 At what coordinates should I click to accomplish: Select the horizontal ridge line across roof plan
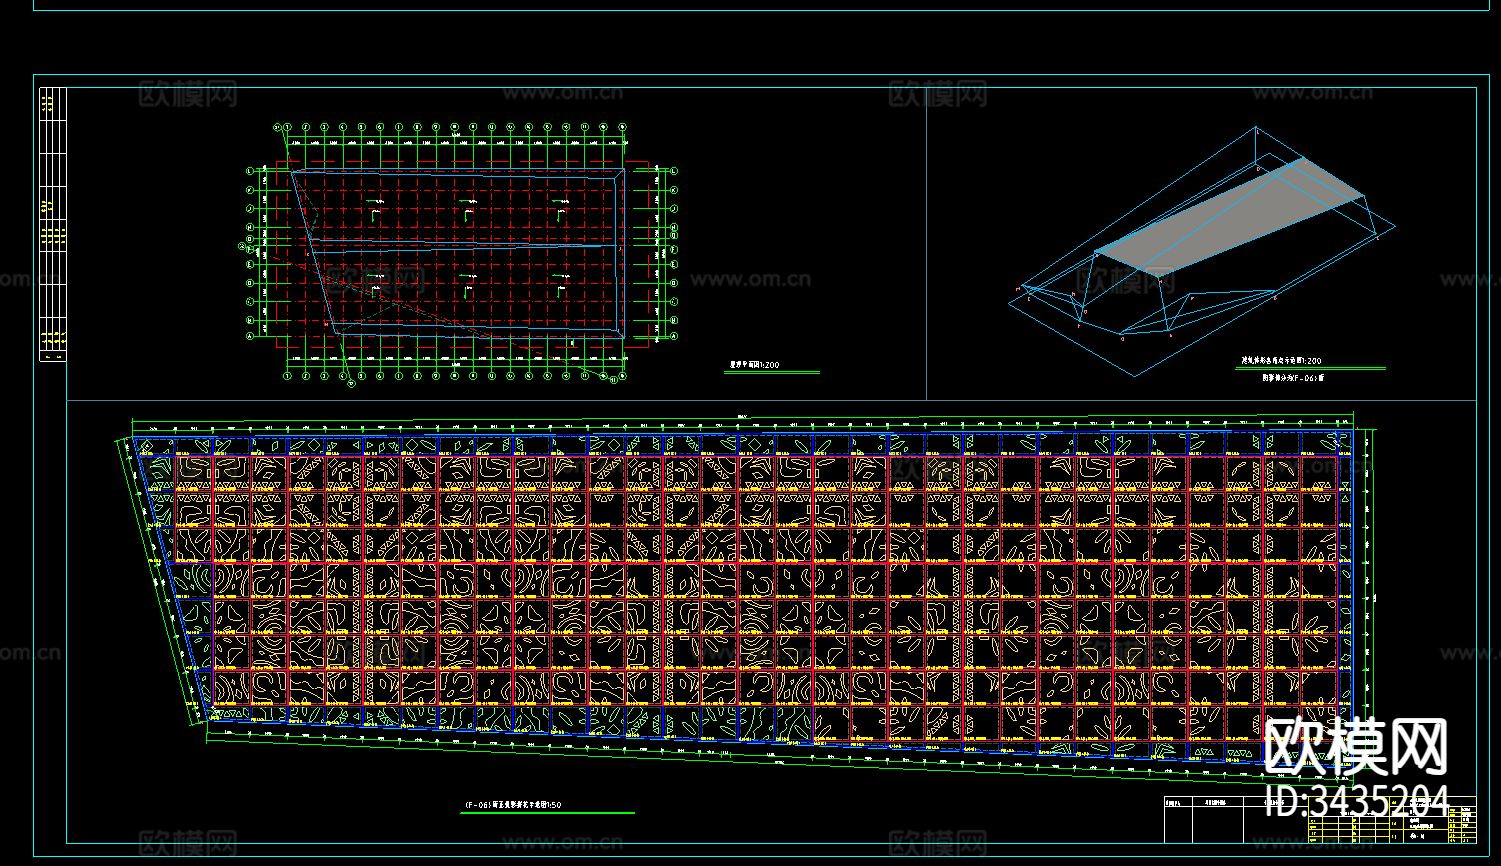[x=460, y=243]
